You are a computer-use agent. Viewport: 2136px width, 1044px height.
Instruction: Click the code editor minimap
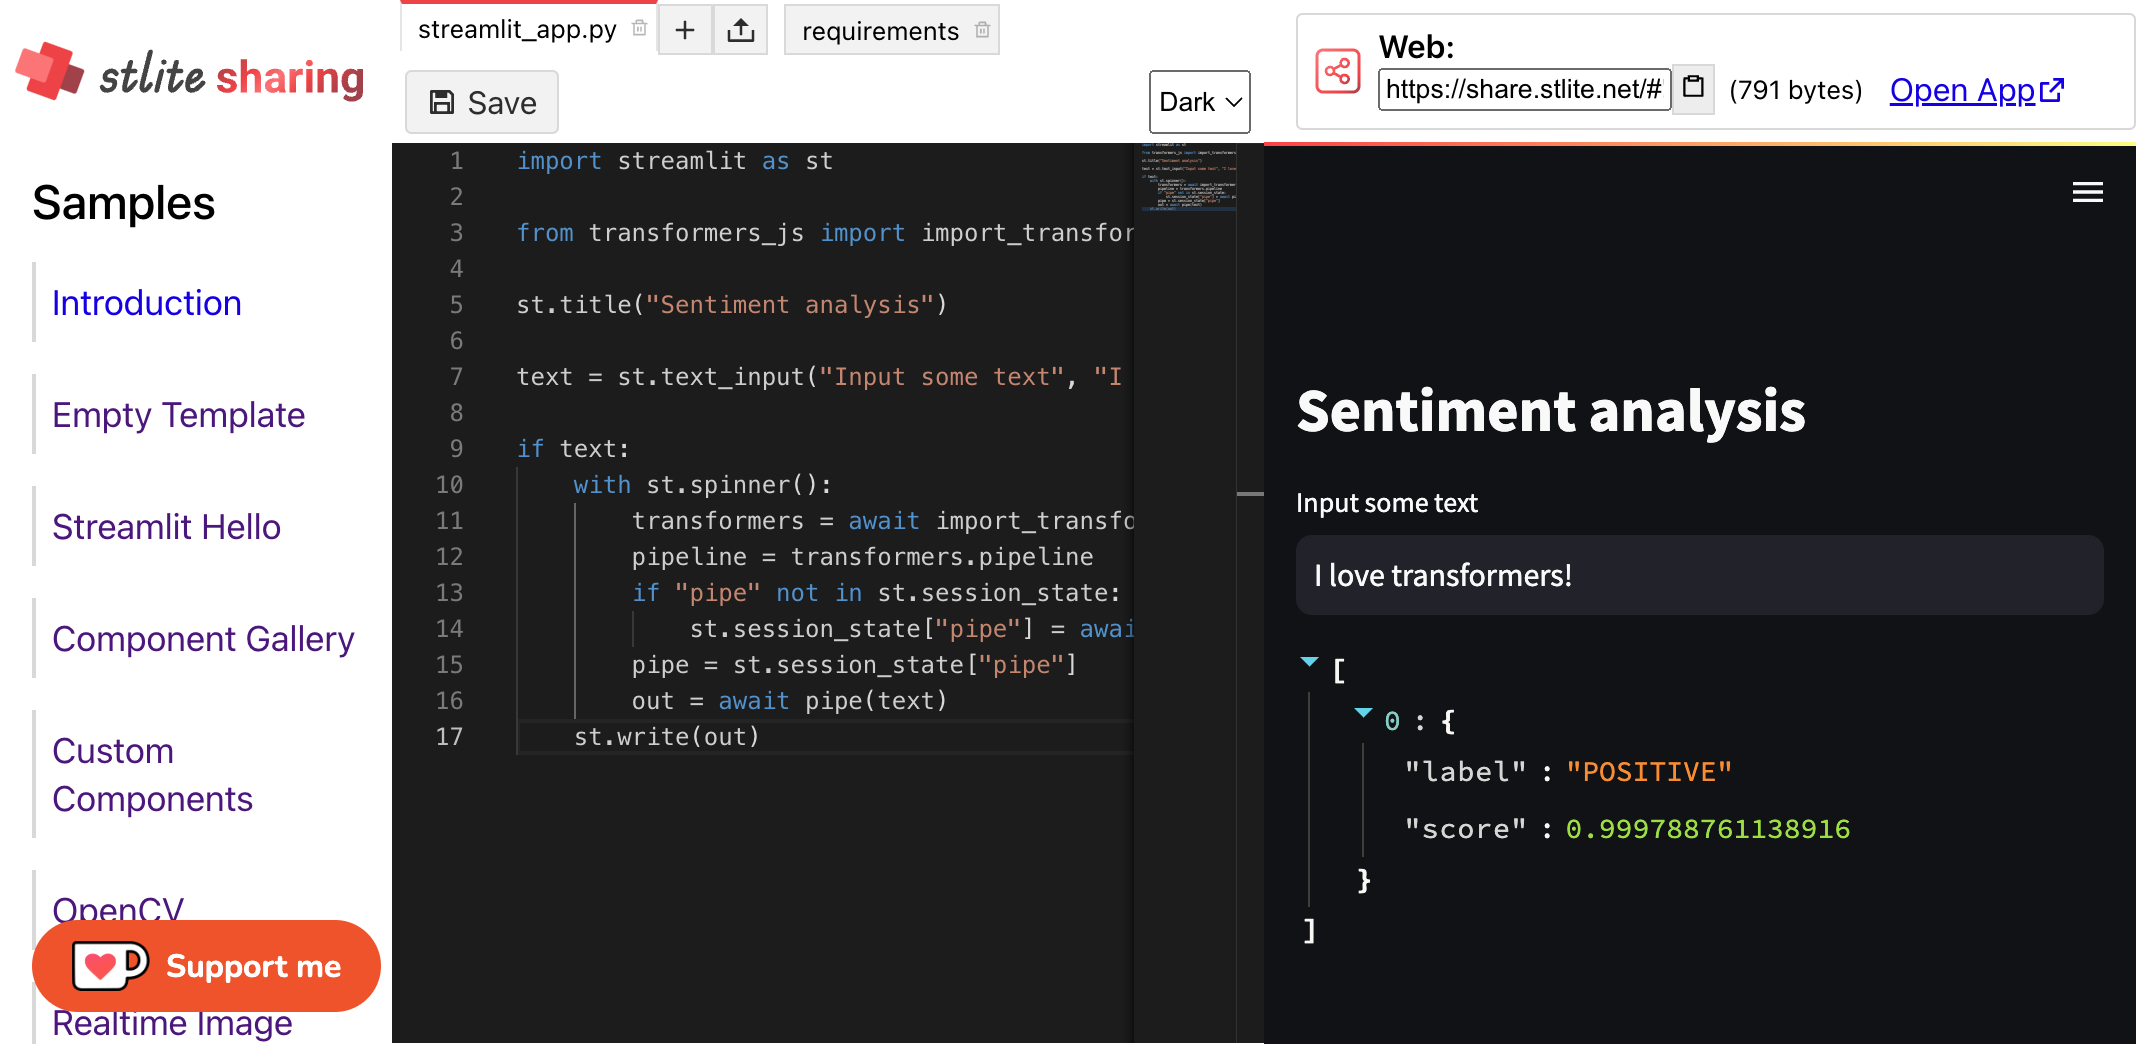[x=1189, y=178]
